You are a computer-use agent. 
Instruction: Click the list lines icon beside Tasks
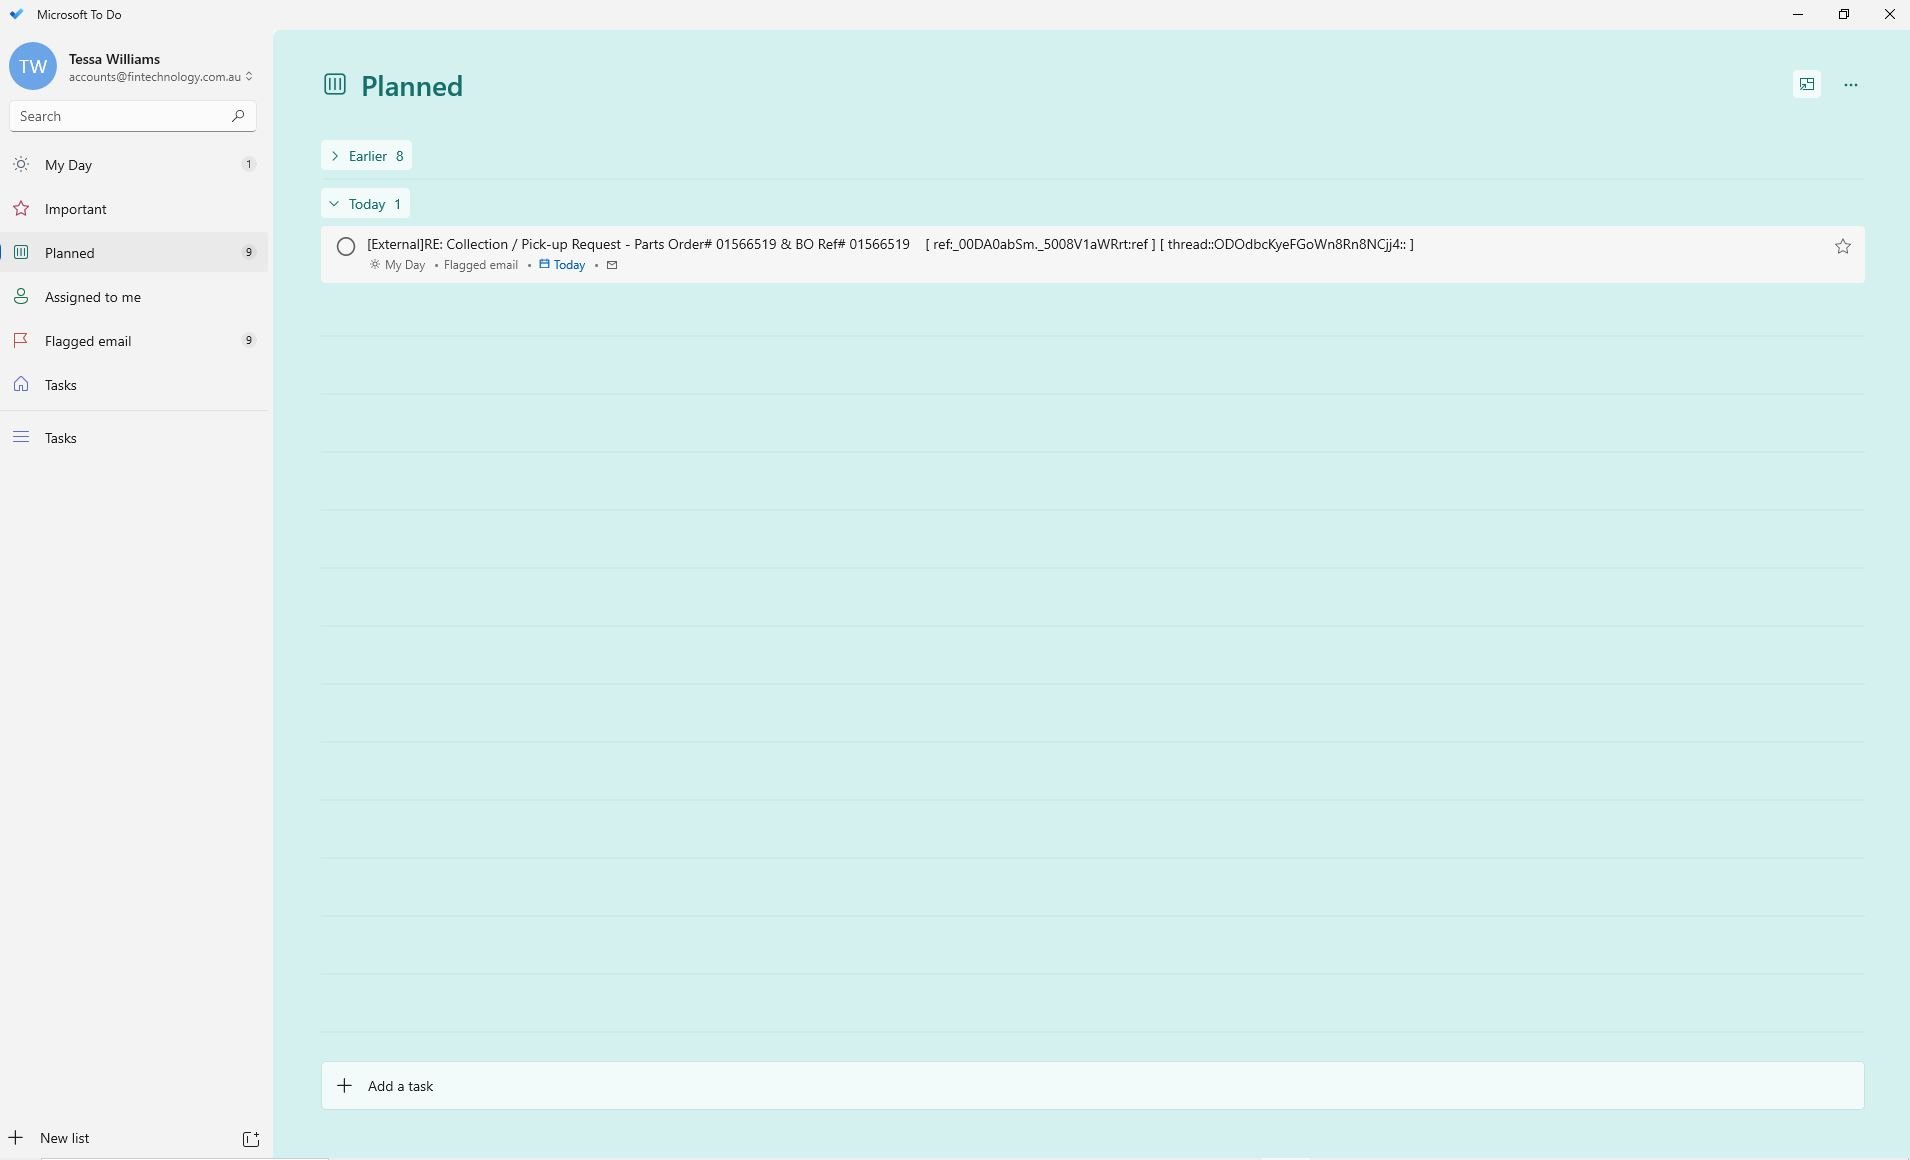pos(21,438)
